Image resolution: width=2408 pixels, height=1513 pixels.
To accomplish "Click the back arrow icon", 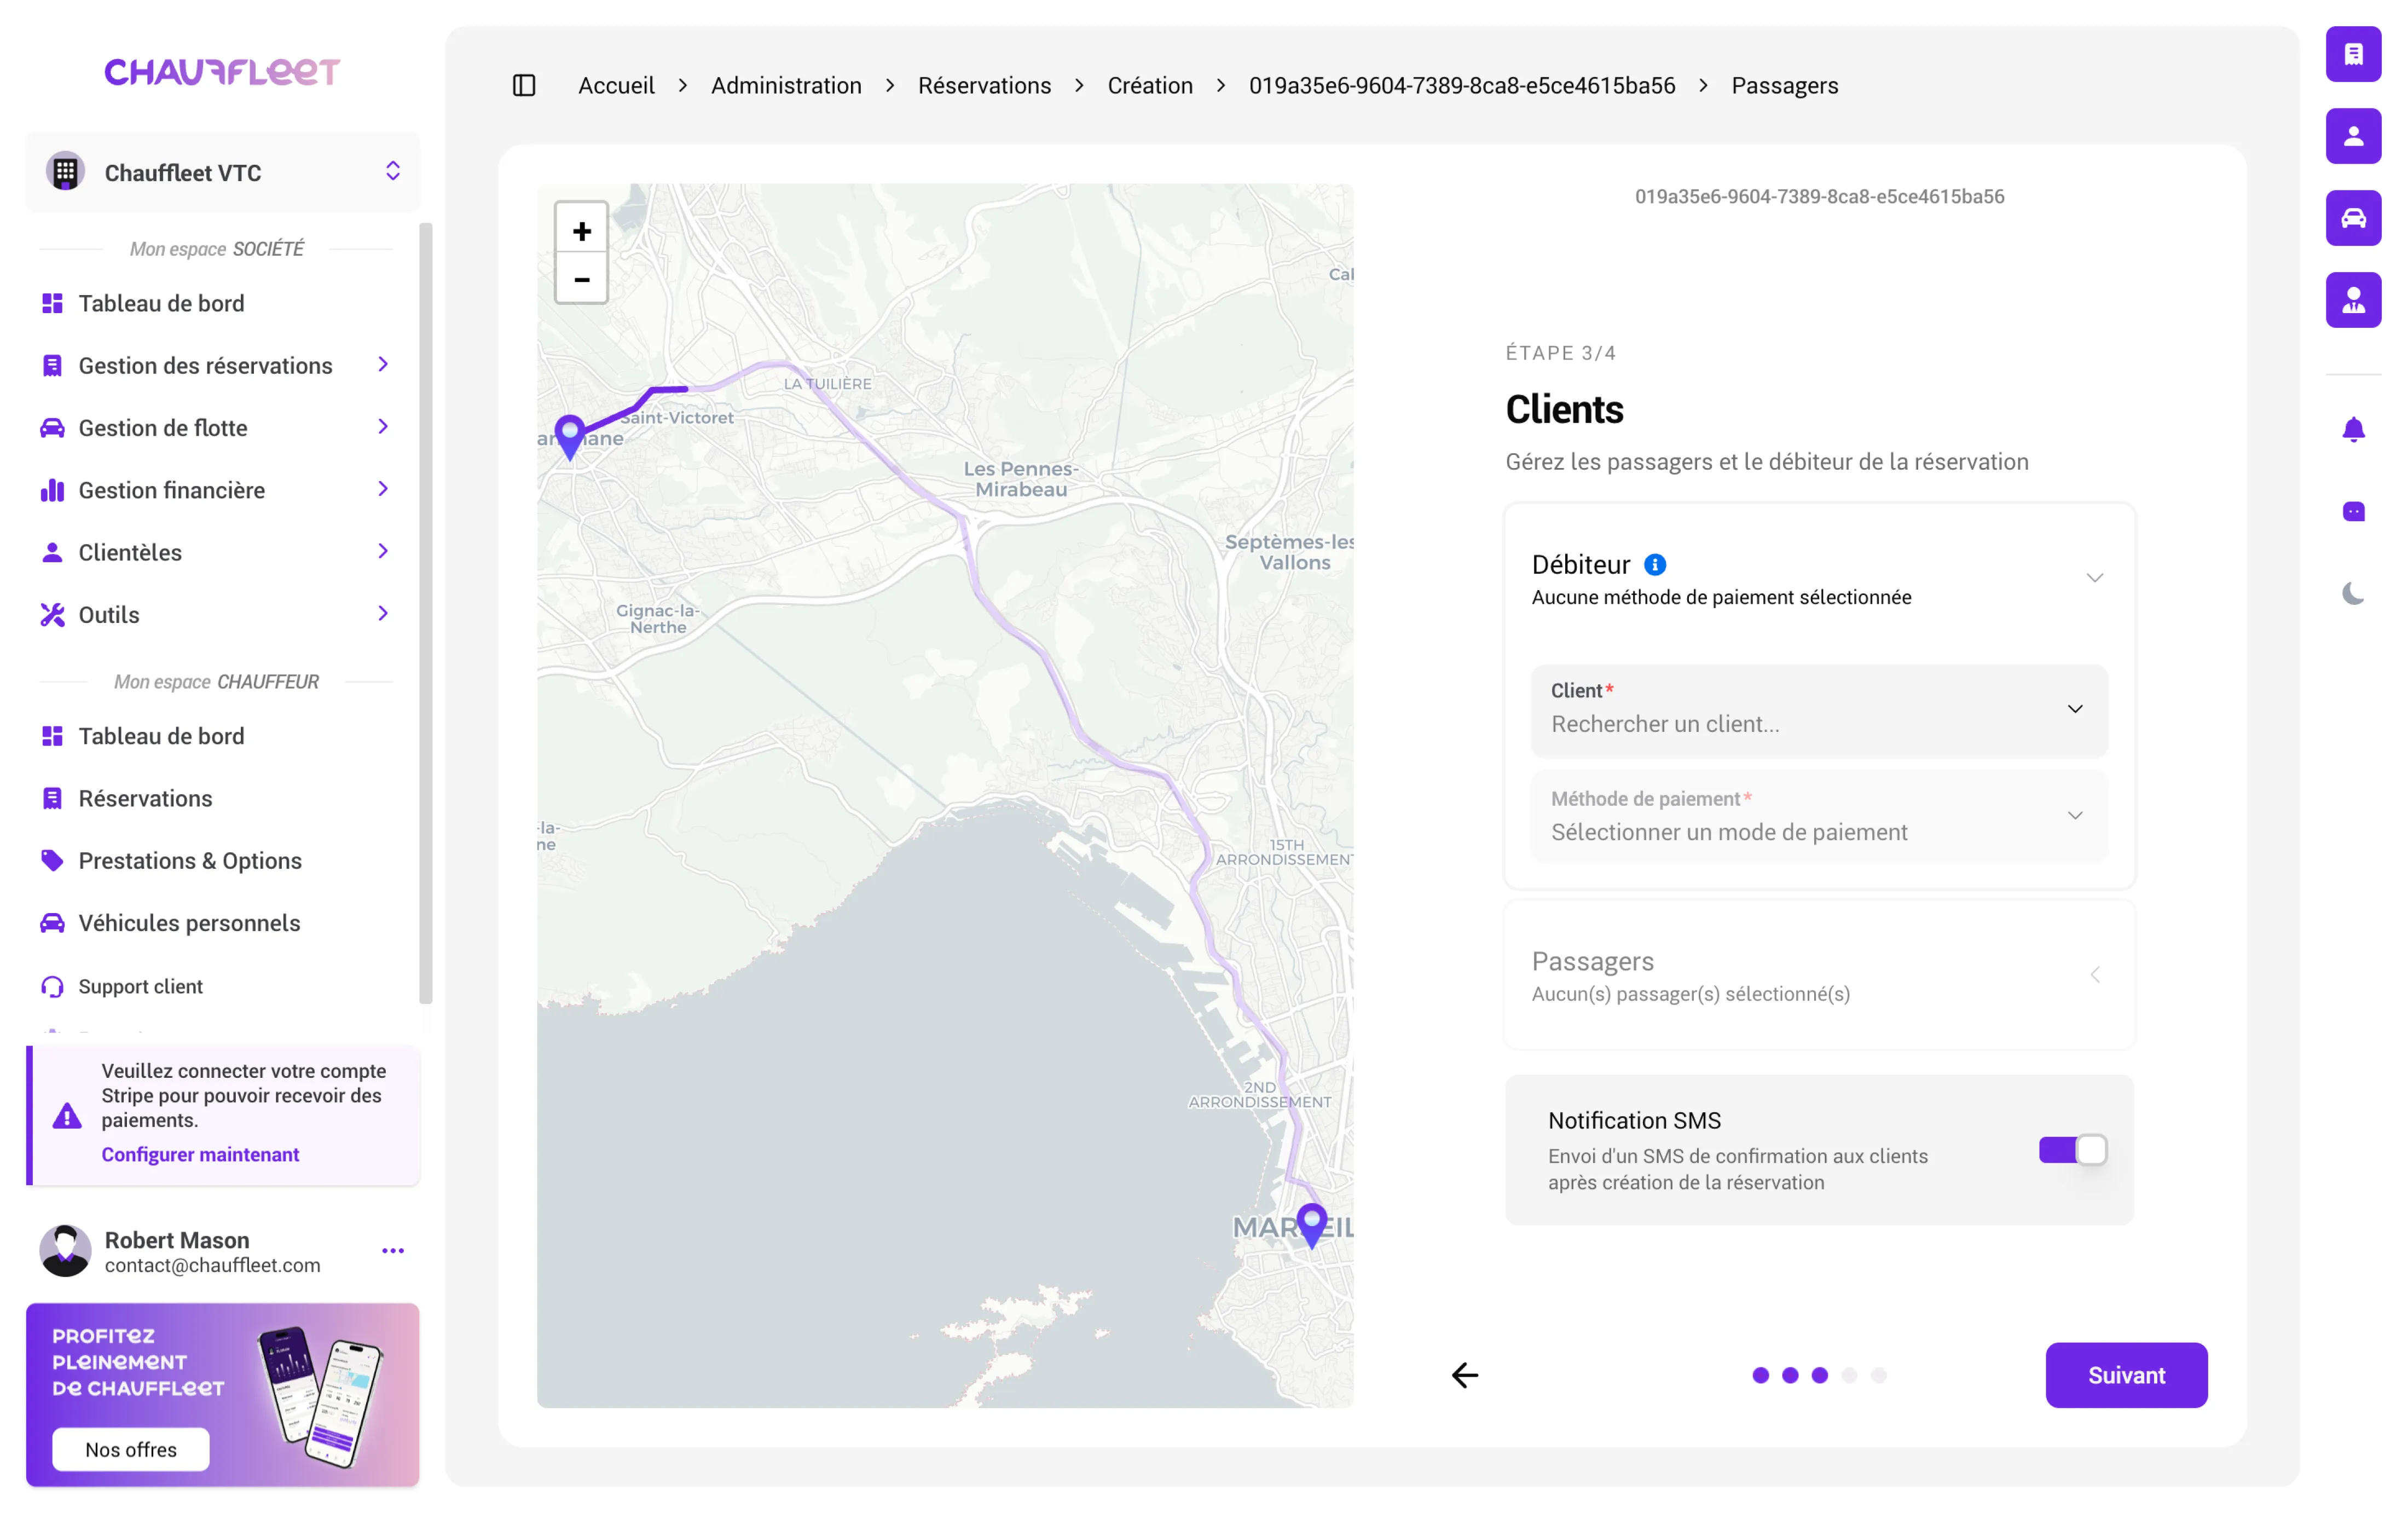I will tap(1465, 1375).
